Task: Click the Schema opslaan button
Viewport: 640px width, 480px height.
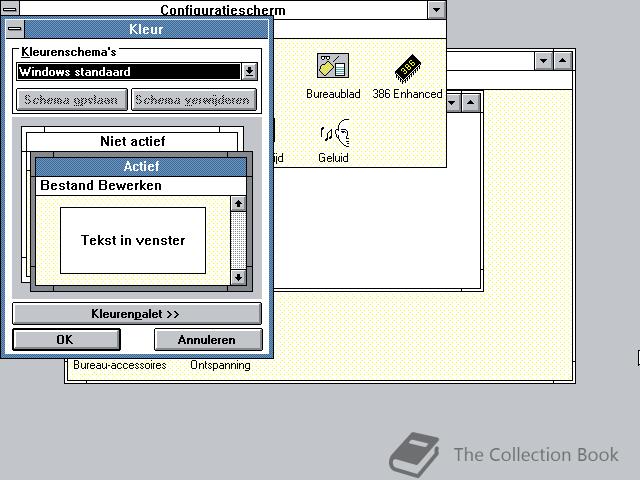Action: [72, 100]
